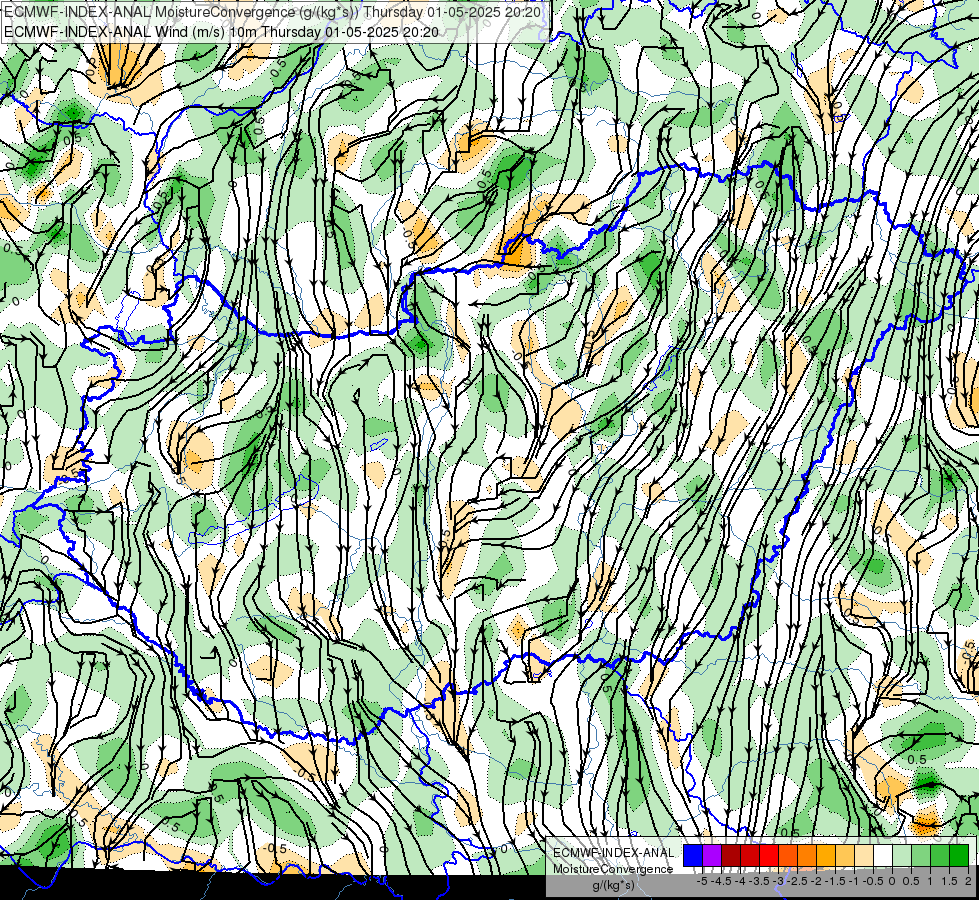
Task: Click the MoistureConvergence title line at top
Action: 273,12
